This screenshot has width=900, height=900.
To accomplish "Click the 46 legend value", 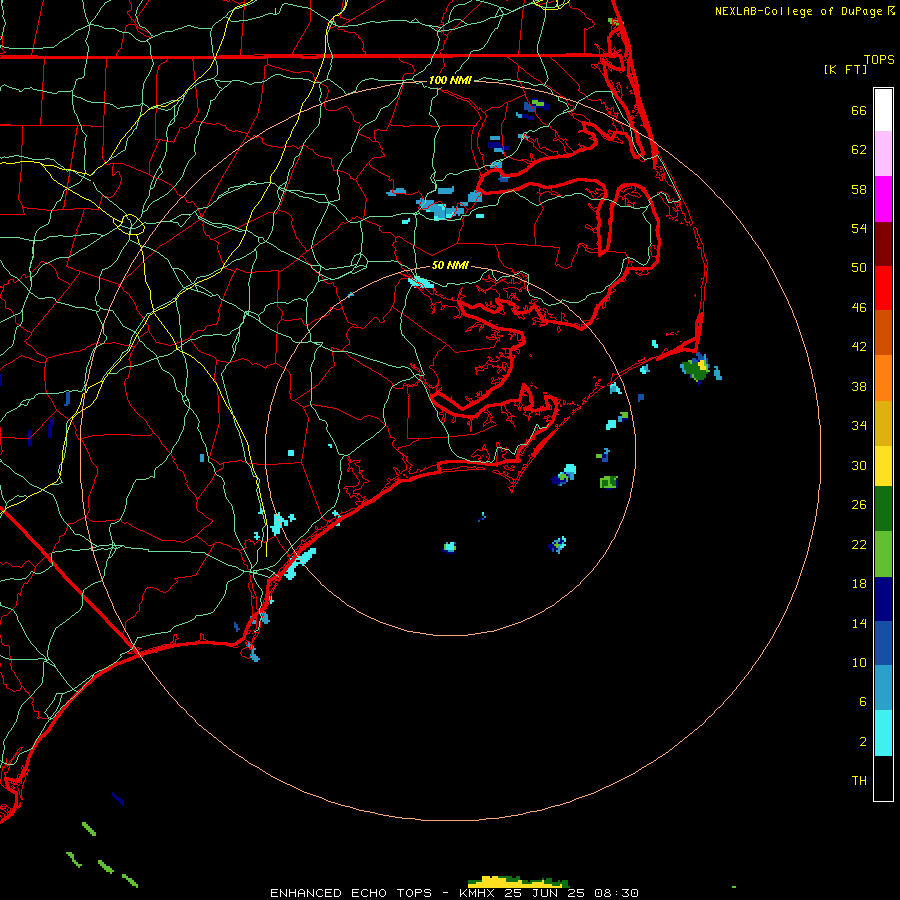I will 859,308.
